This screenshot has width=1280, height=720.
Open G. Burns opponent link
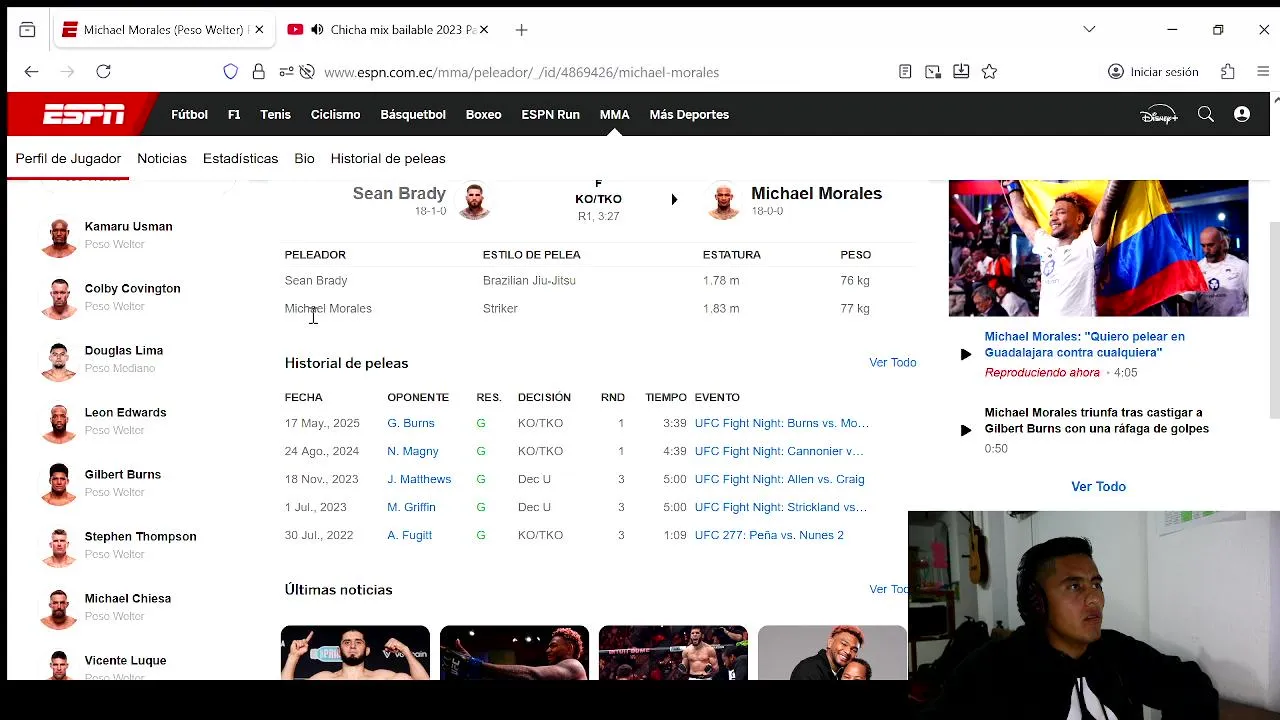(x=411, y=424)
